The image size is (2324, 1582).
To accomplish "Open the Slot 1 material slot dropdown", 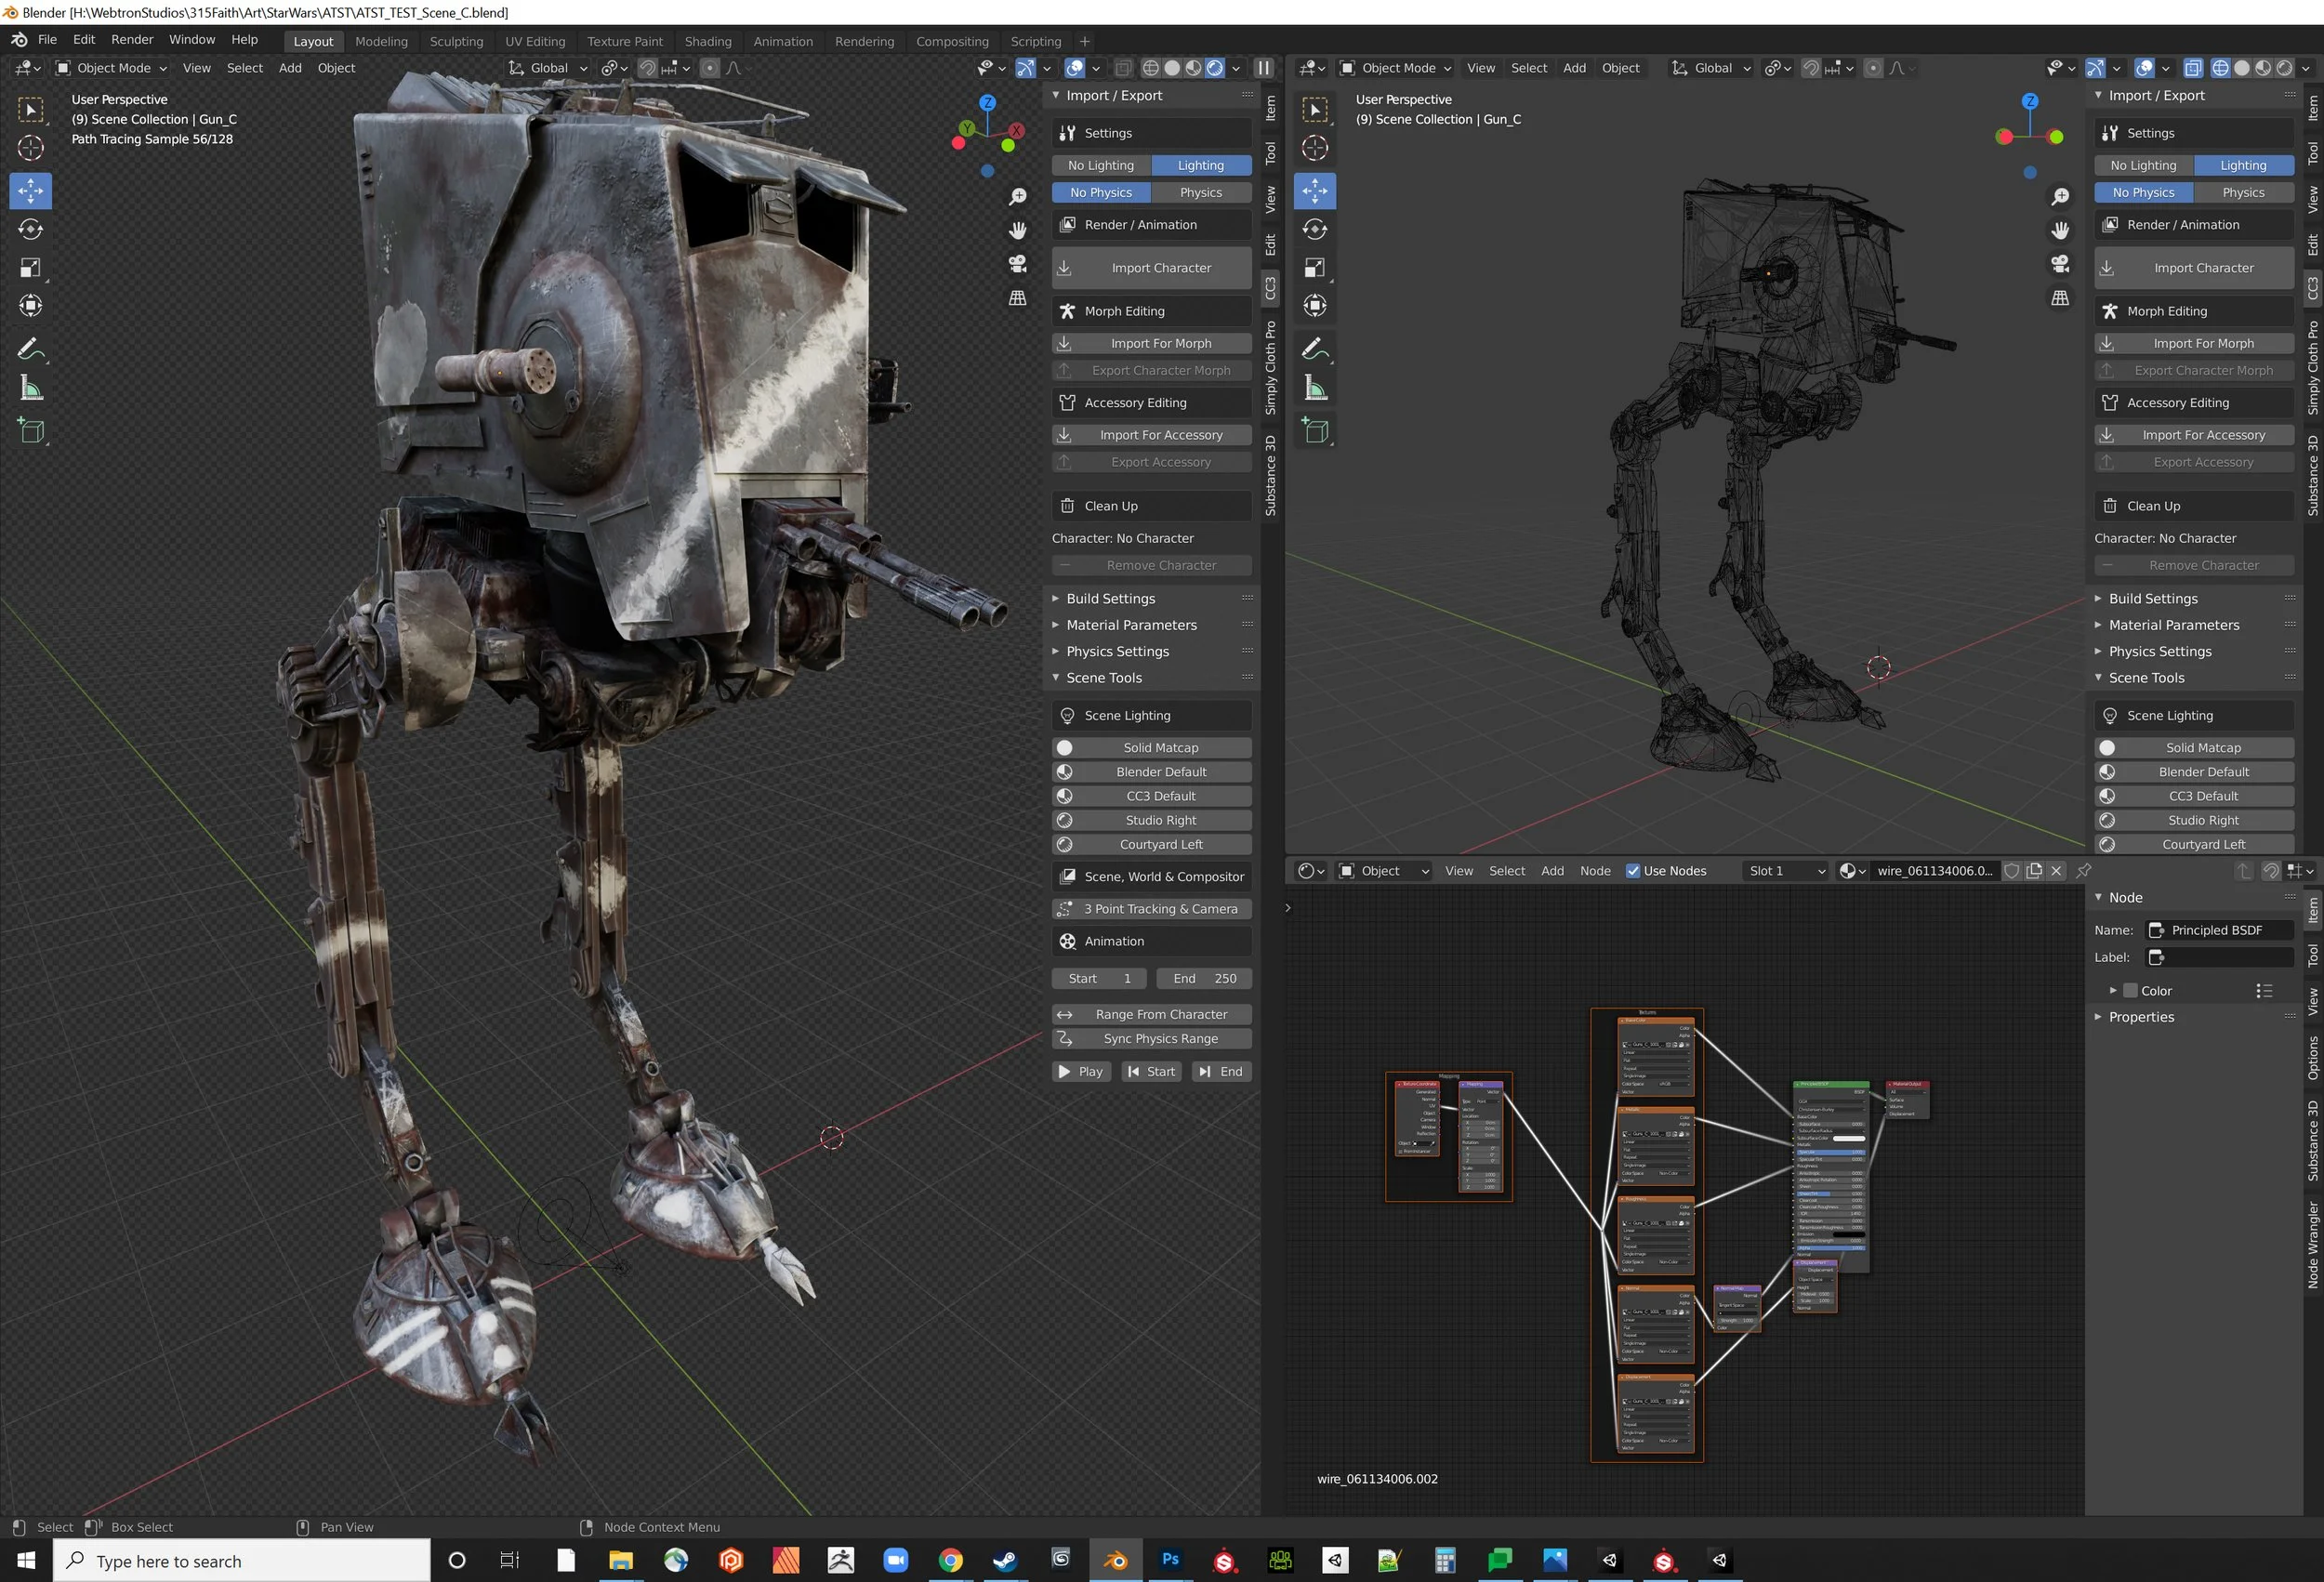I will click(x=1785, y=871).
